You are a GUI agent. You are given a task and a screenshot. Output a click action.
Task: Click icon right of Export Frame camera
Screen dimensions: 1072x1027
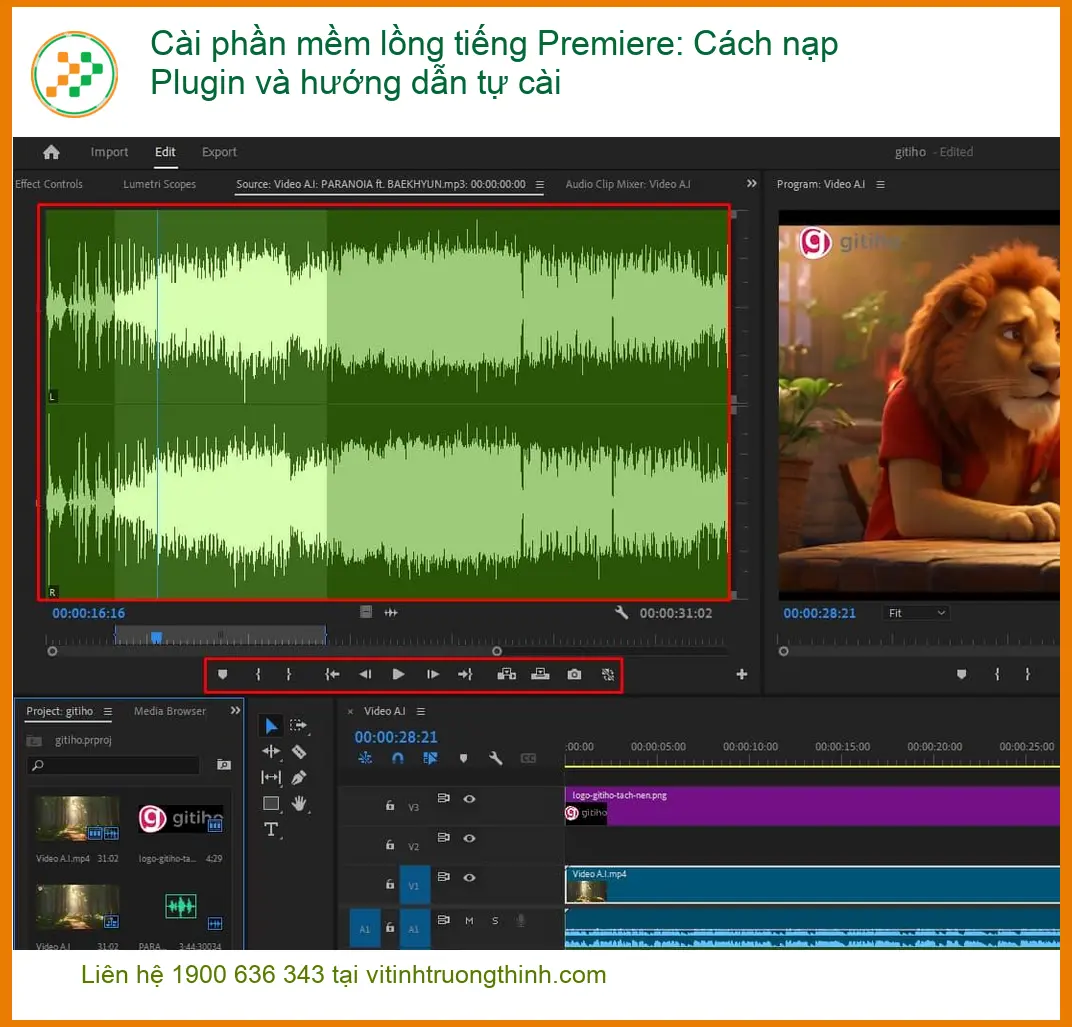(x=608, y=674)
